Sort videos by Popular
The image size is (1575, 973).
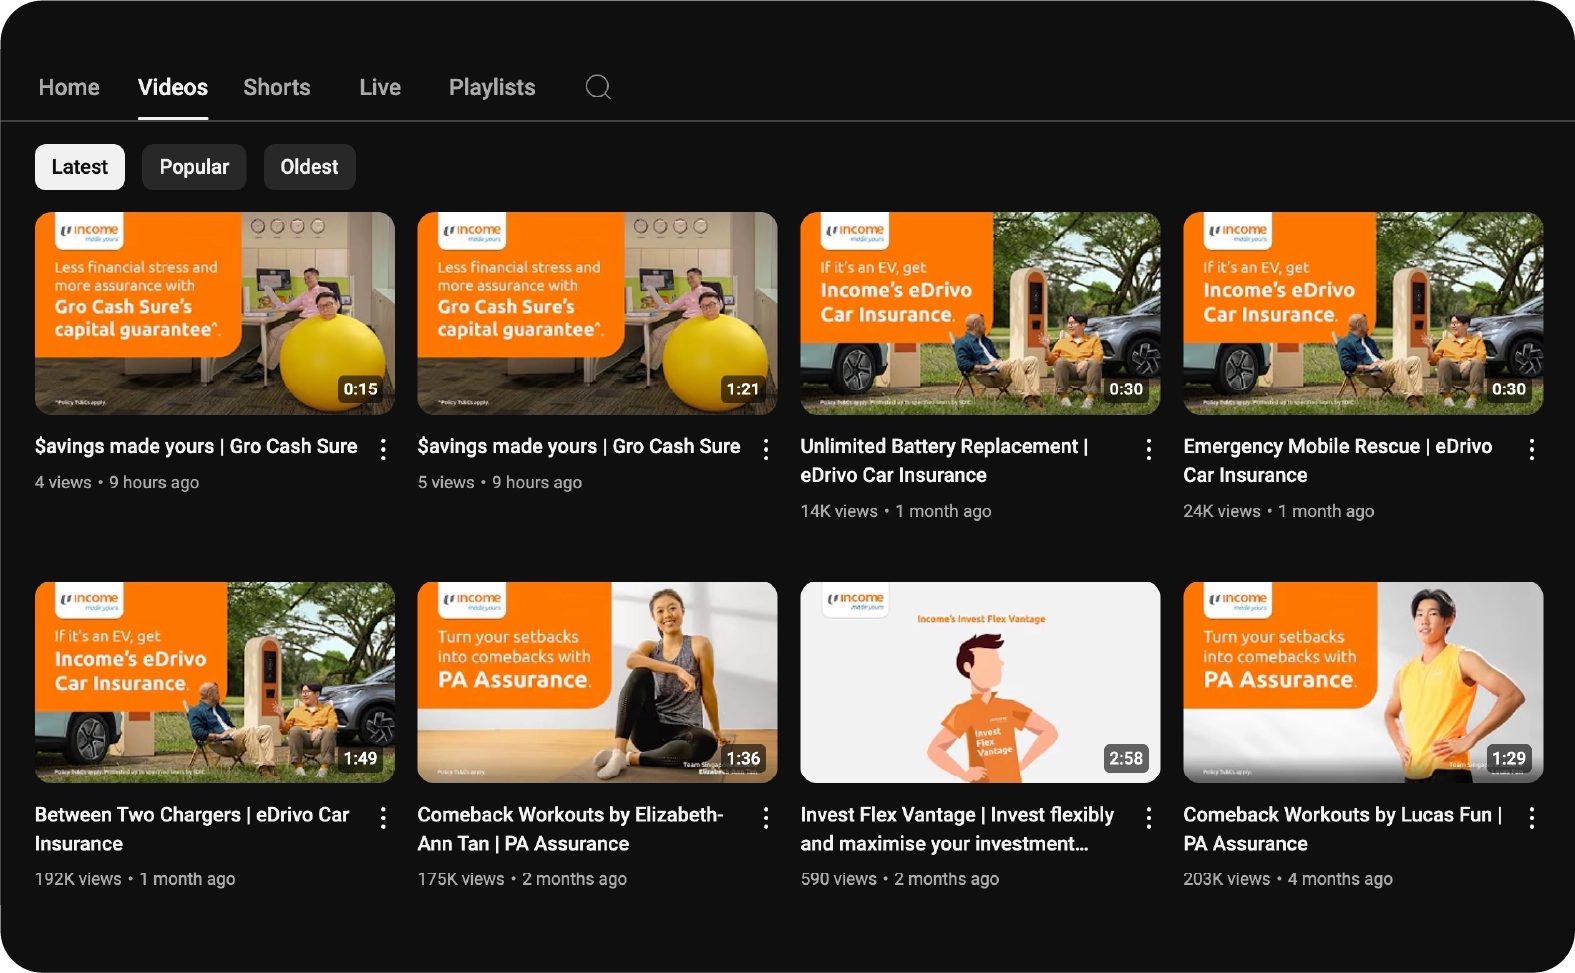click(194, 167)
